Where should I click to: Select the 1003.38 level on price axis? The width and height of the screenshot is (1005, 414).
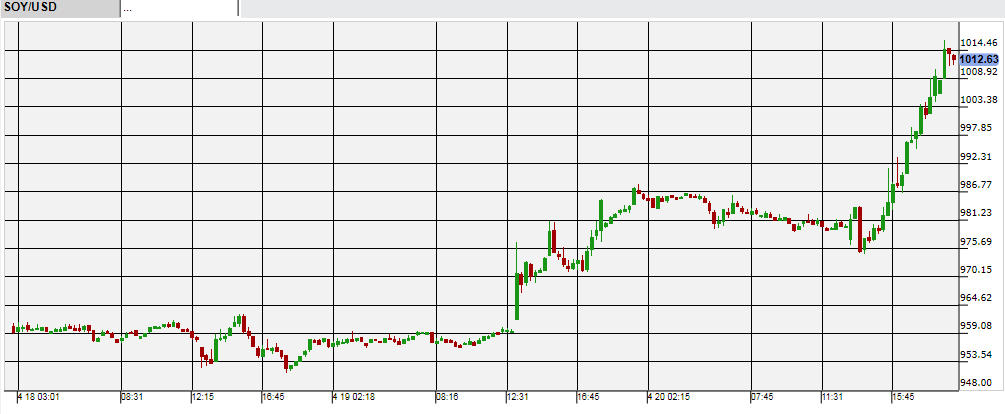point(978,100)
